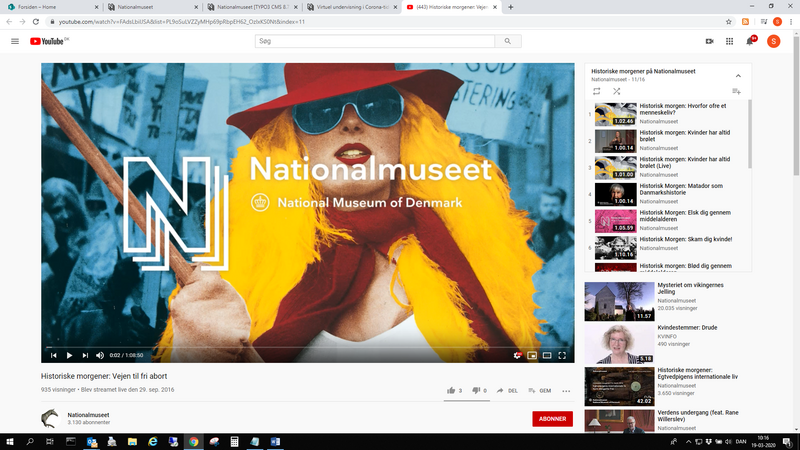Open the Nationalmuseet channel name link
800x450 pixels.
tap(88, 415)
